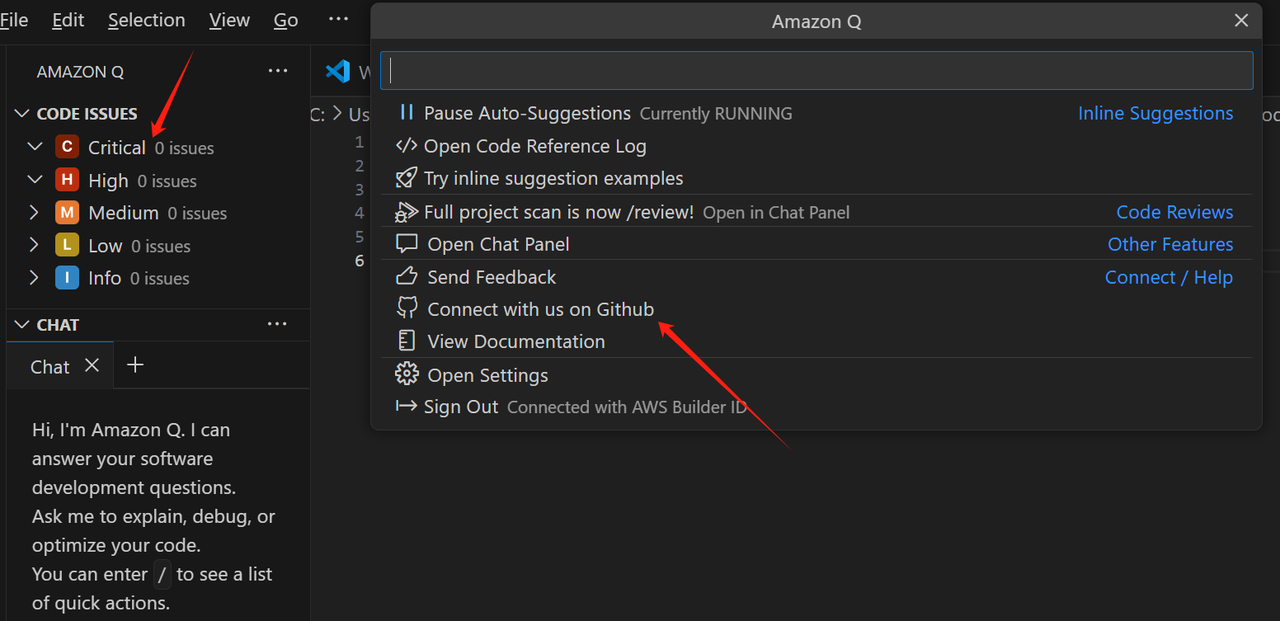This screenshot has width=1280, height=621.
Task: Open the View menu
Action: click(230, 20)
